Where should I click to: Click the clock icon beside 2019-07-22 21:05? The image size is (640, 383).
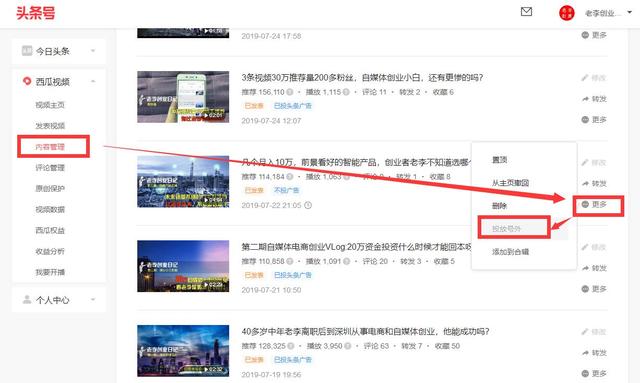[x=308, y=205]
